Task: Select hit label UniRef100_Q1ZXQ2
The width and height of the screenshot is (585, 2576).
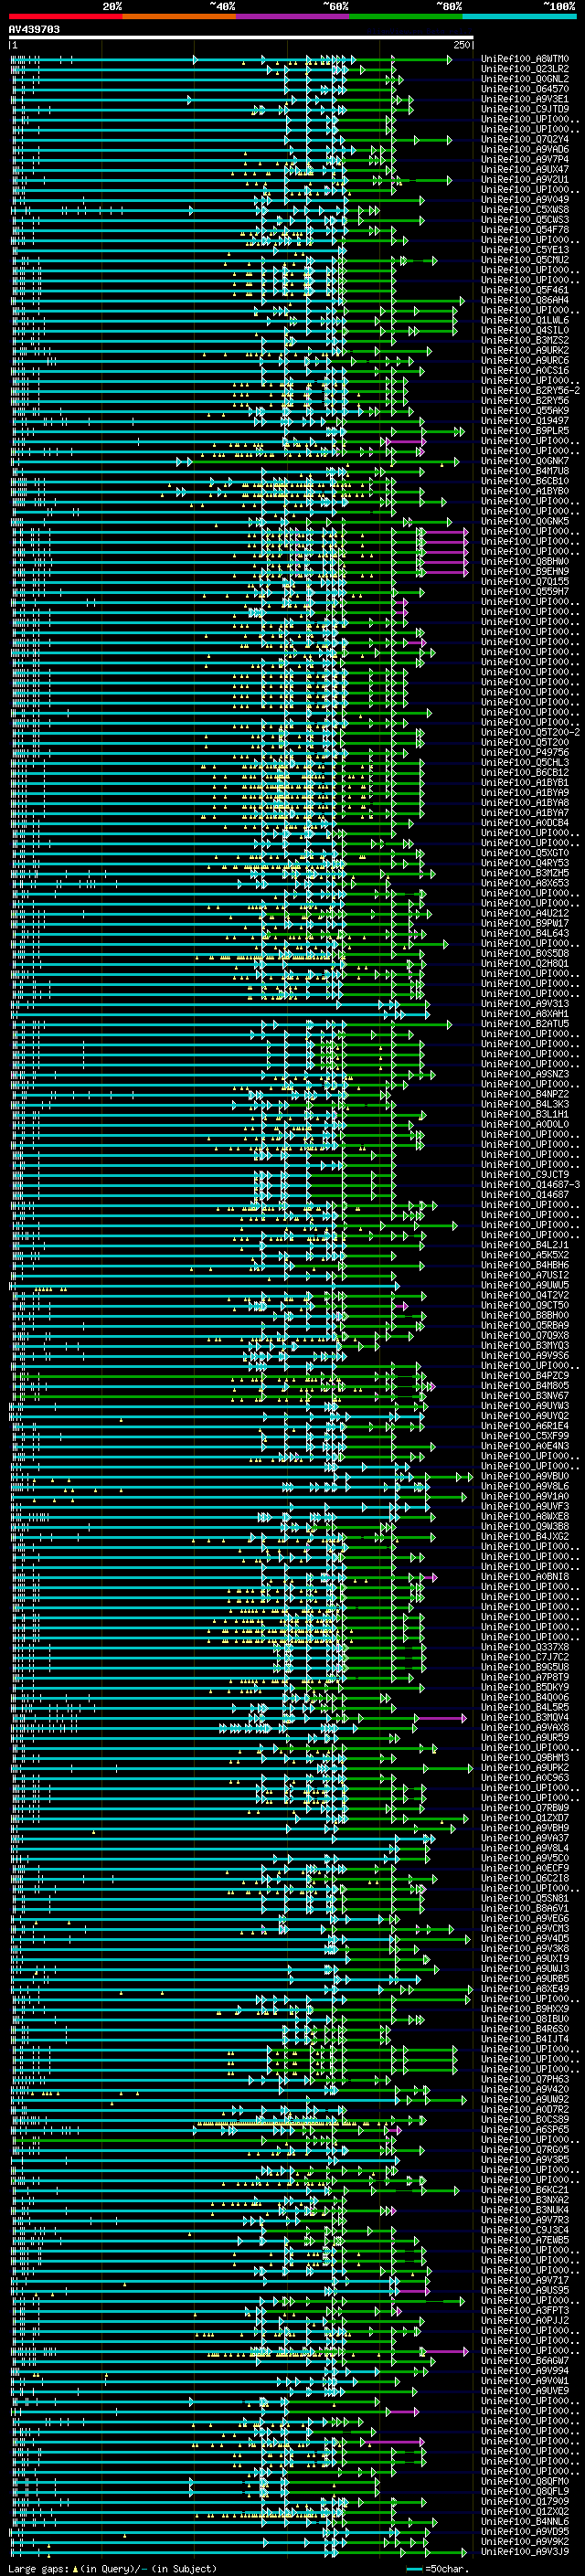Action: 525,2510
